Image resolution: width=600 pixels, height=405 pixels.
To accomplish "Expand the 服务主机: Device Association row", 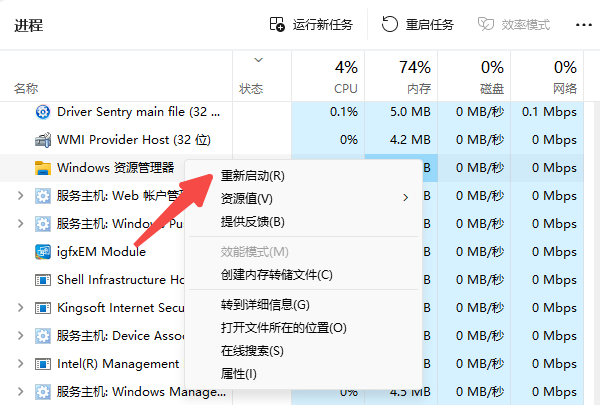I will point(21,336).
